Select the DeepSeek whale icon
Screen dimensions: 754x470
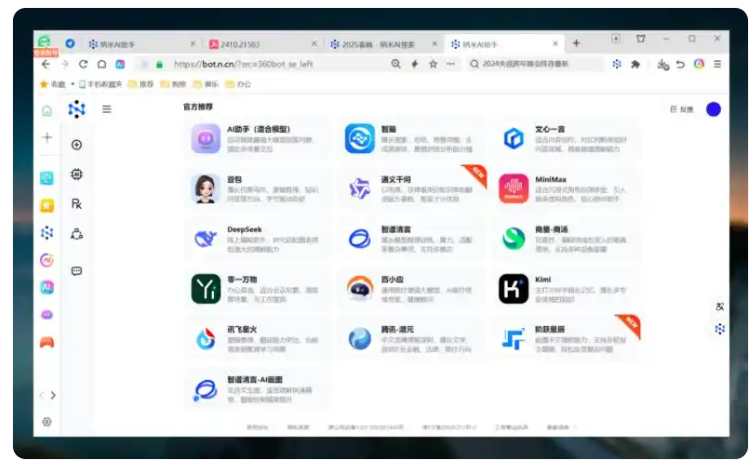pyautogui.click(x=206, y=239)
